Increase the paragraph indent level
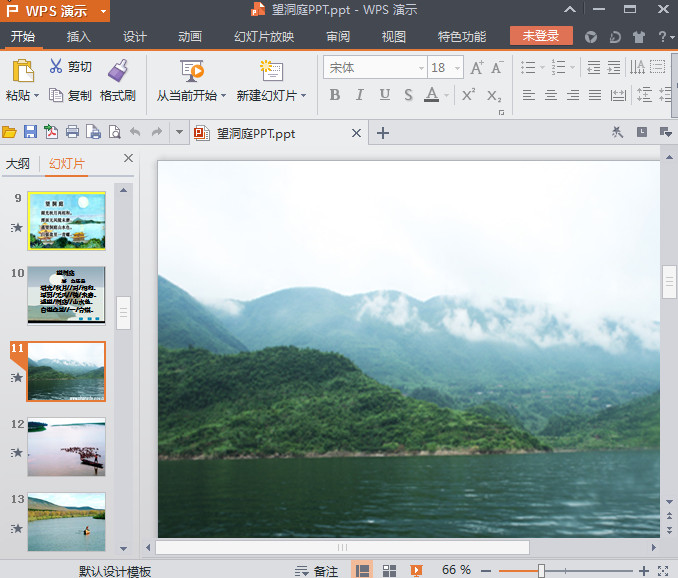Image resolution: width=678 pixels, height=578 pixels. point(614,67)
